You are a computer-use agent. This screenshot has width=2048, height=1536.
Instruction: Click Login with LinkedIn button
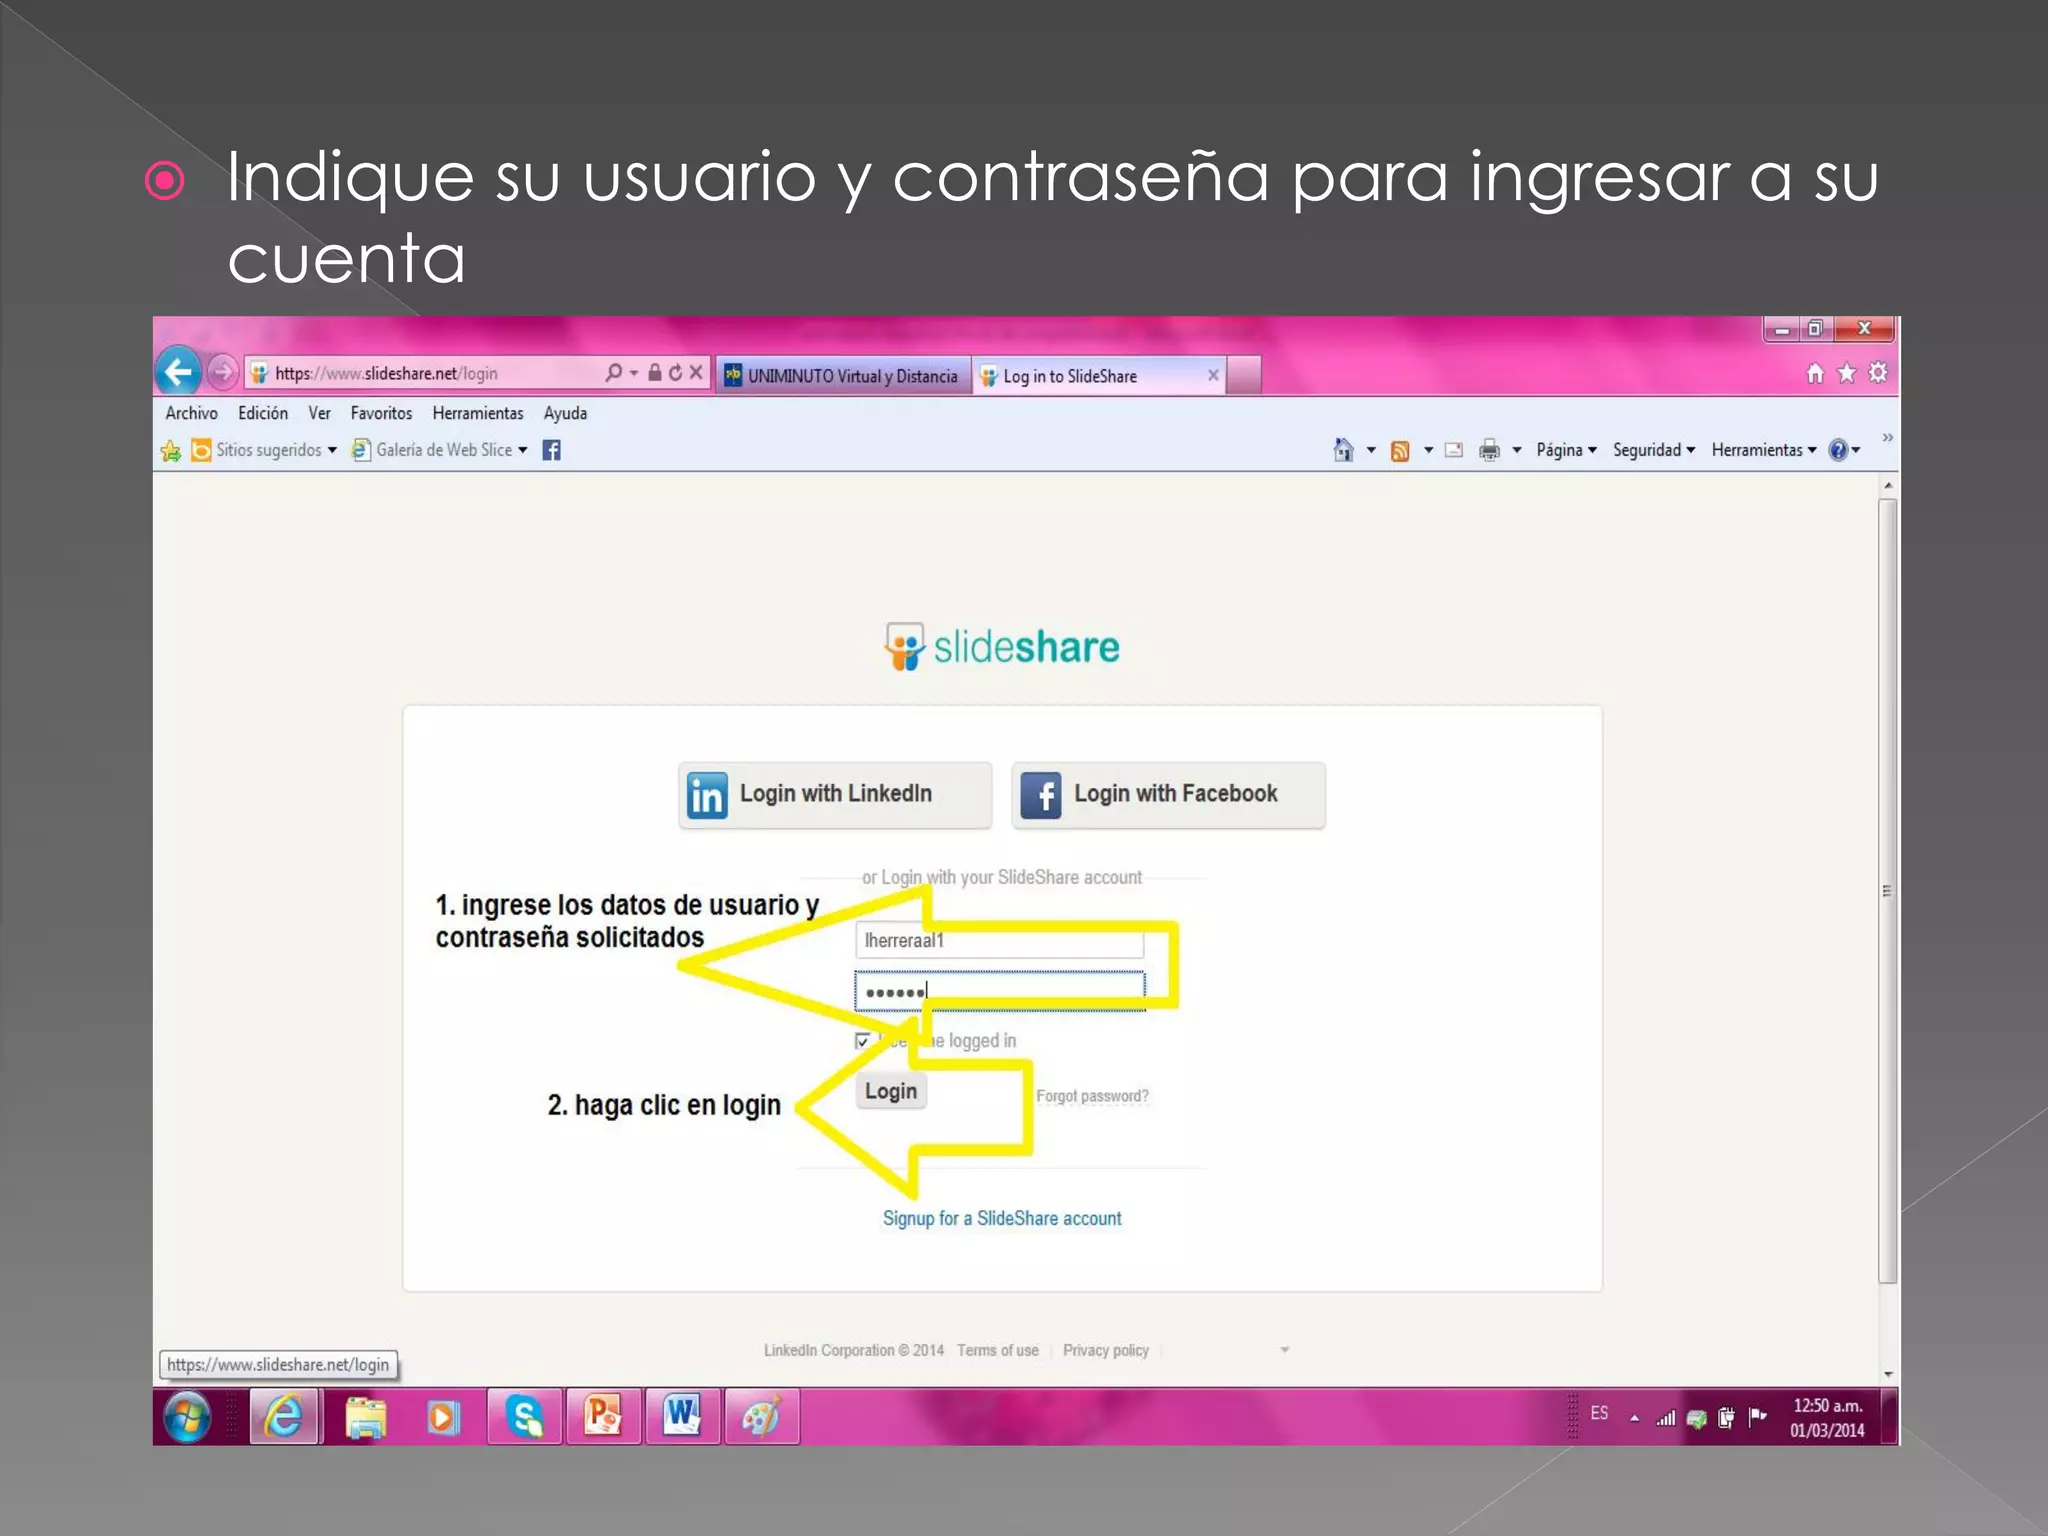coord(835,795)
